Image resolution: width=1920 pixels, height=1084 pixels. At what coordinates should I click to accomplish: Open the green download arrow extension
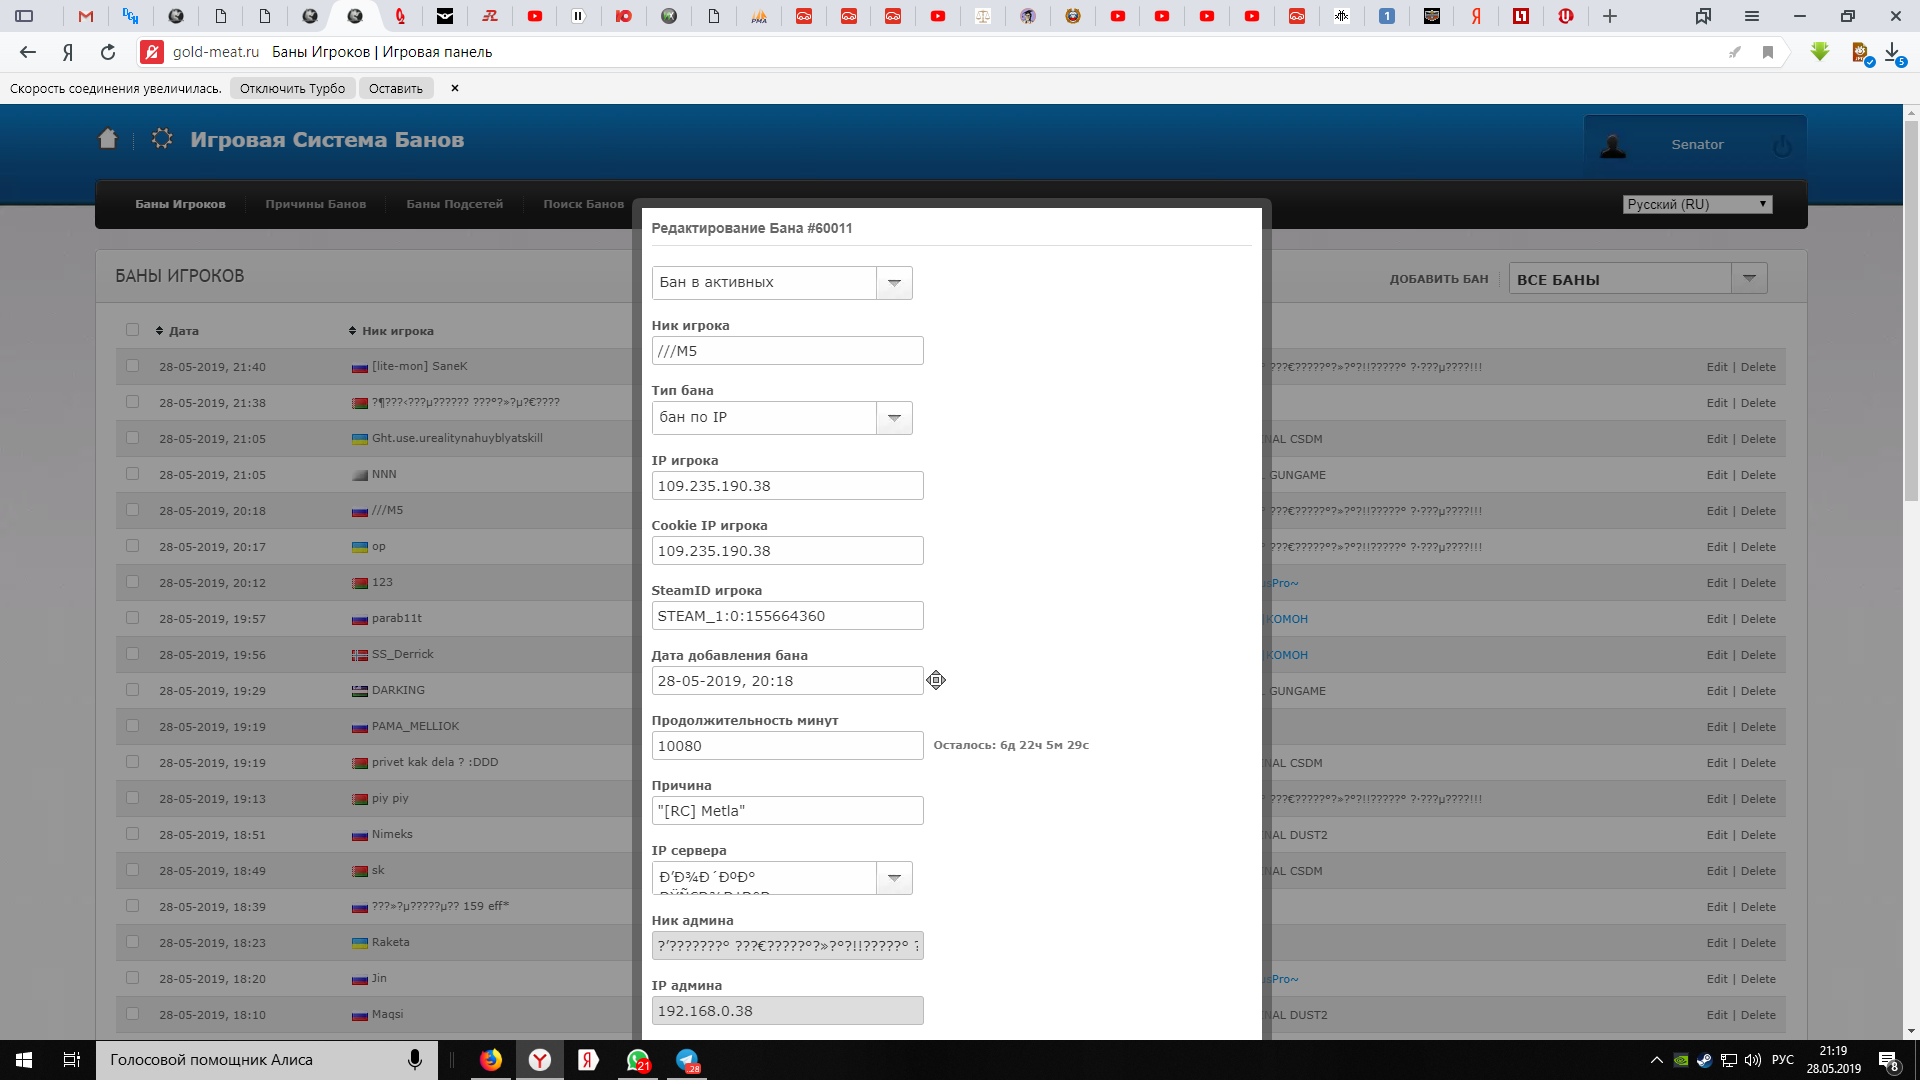click(1820, 52)
